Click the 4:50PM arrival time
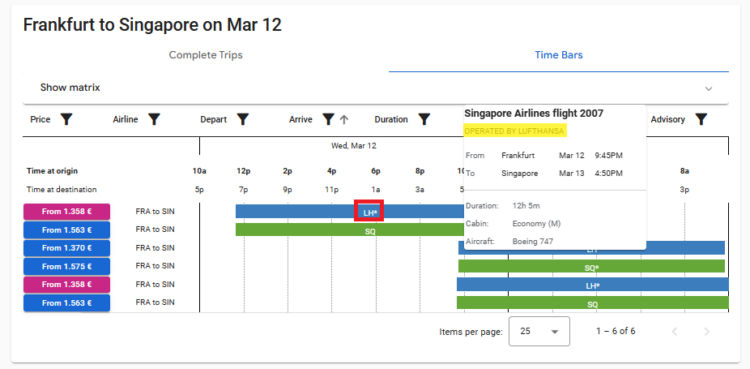This screenshot has height=369, width=750. point(609,173)
